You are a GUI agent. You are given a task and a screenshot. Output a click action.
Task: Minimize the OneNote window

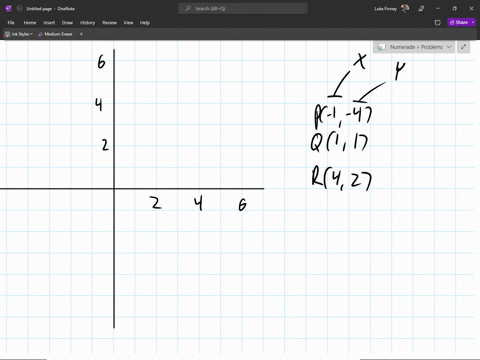point(438,9)
